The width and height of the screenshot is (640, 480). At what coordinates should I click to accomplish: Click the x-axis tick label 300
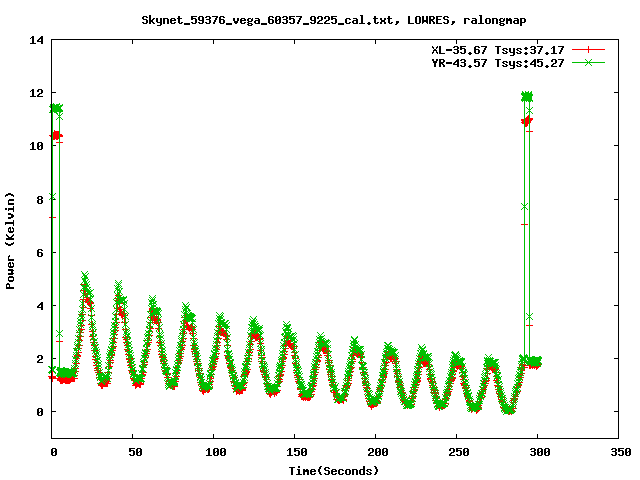540,452
